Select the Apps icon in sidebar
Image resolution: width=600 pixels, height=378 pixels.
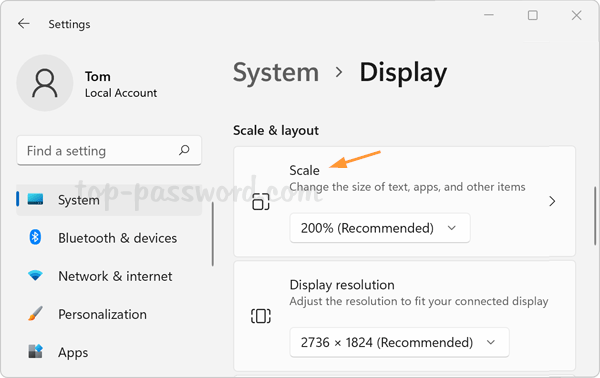point(35,351)
